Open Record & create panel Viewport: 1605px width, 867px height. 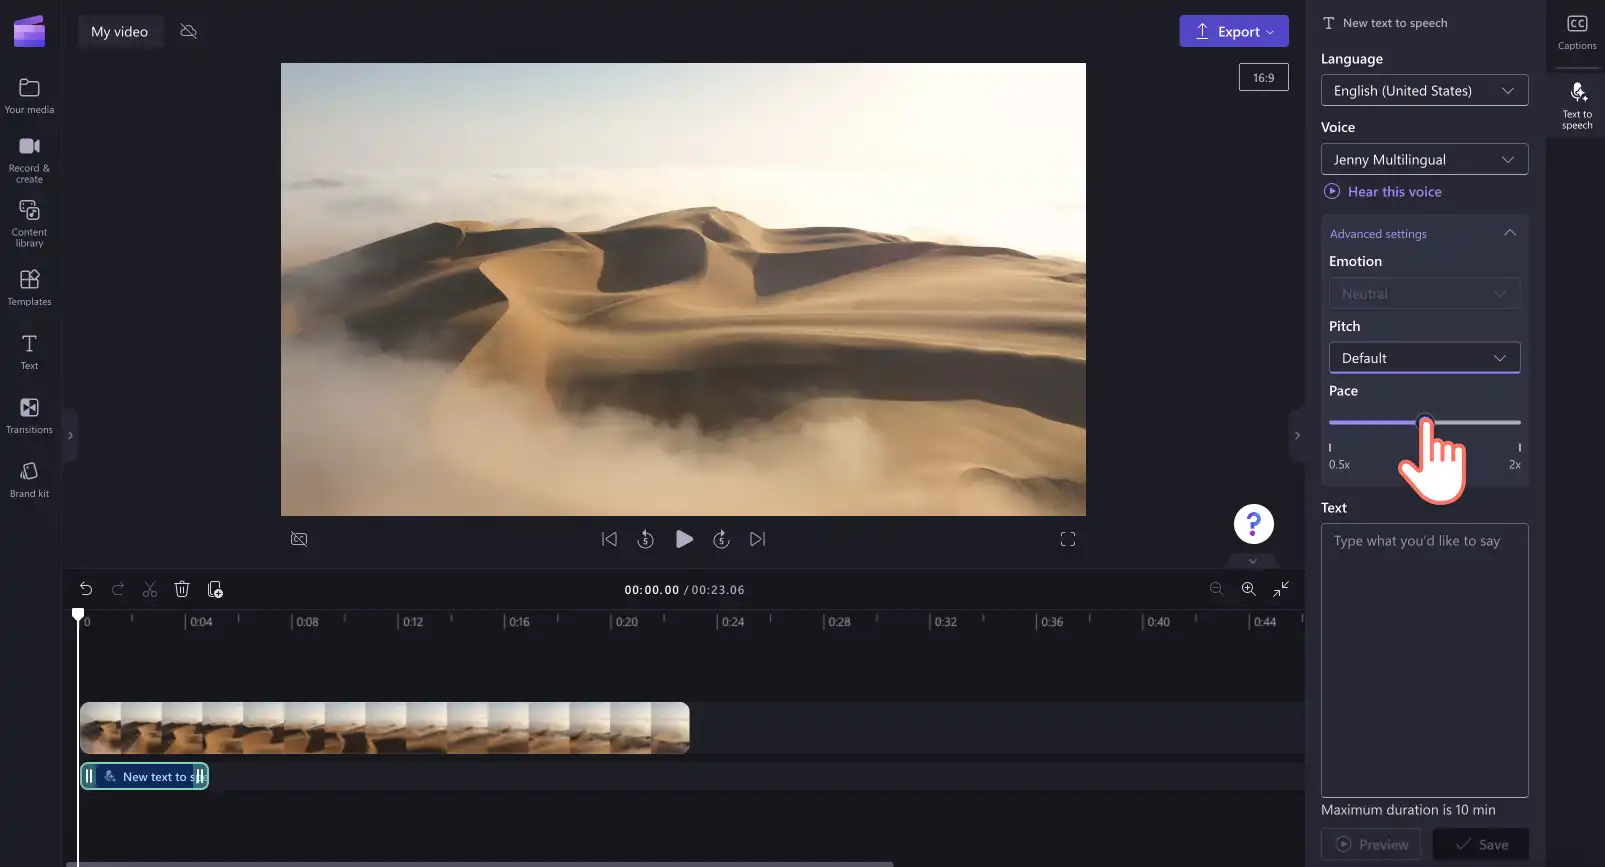point(29,160)
